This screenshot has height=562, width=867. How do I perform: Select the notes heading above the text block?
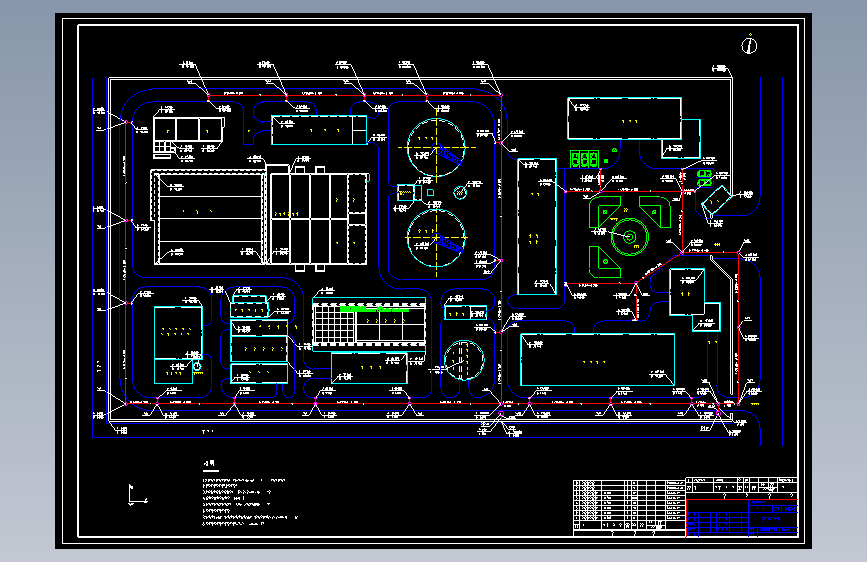pos(210,464)
